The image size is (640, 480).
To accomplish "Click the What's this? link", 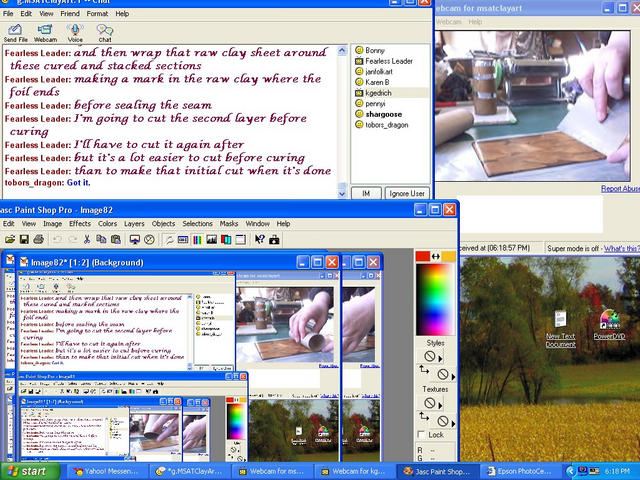I will coord(622,248).
